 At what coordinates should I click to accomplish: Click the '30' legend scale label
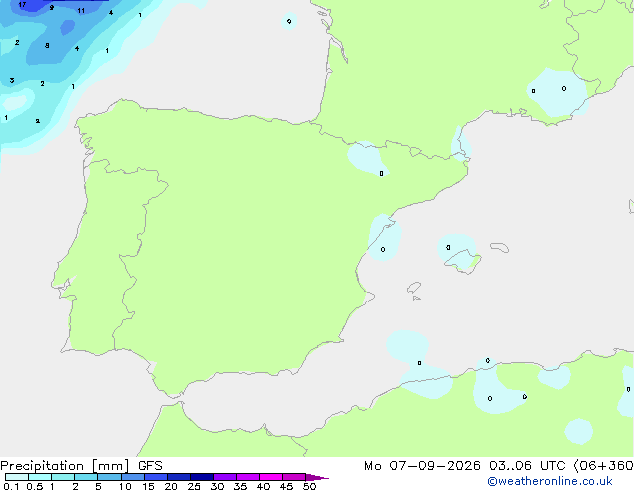[x=217, y=486]
